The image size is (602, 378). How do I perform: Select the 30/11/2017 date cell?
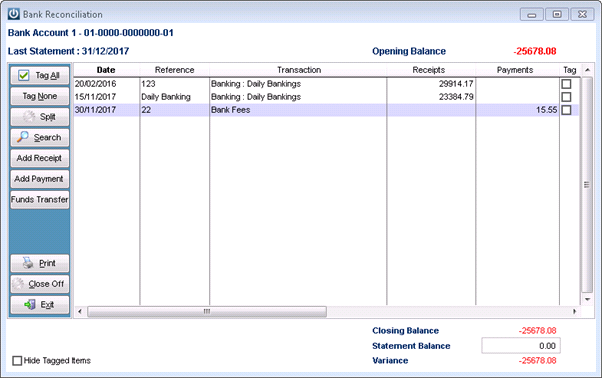point(106,110)
